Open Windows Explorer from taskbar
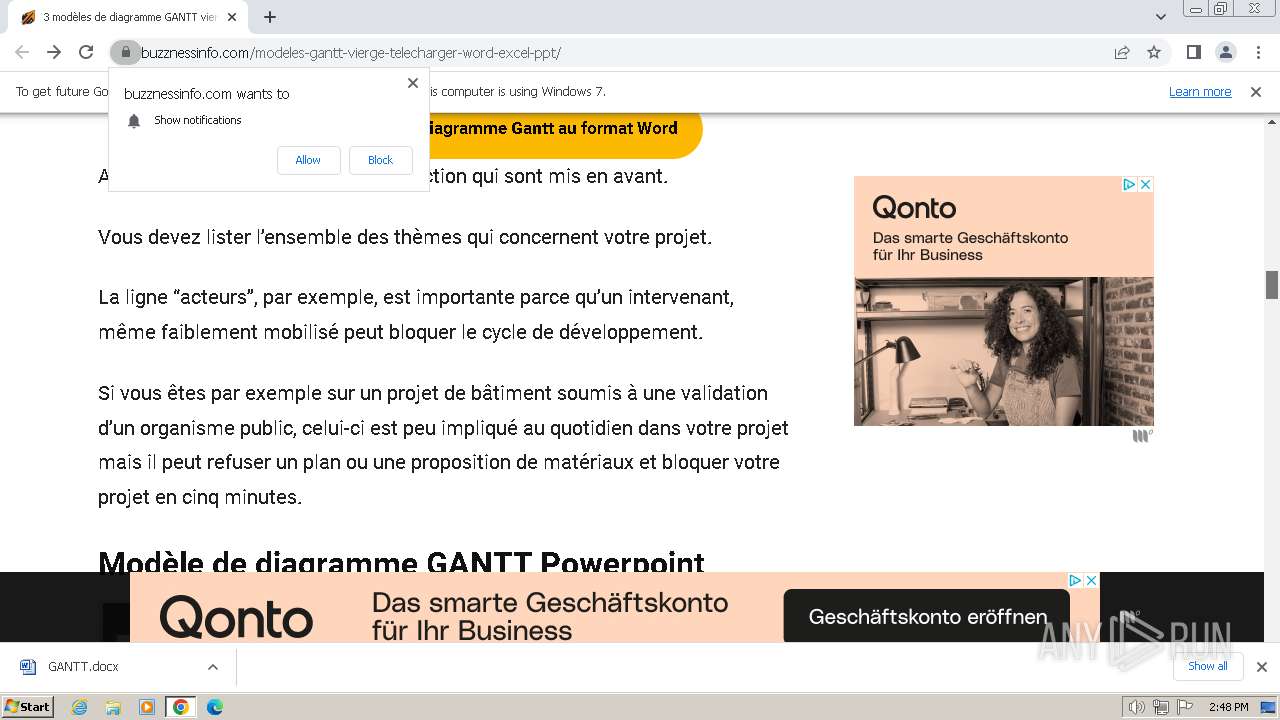 113,707
